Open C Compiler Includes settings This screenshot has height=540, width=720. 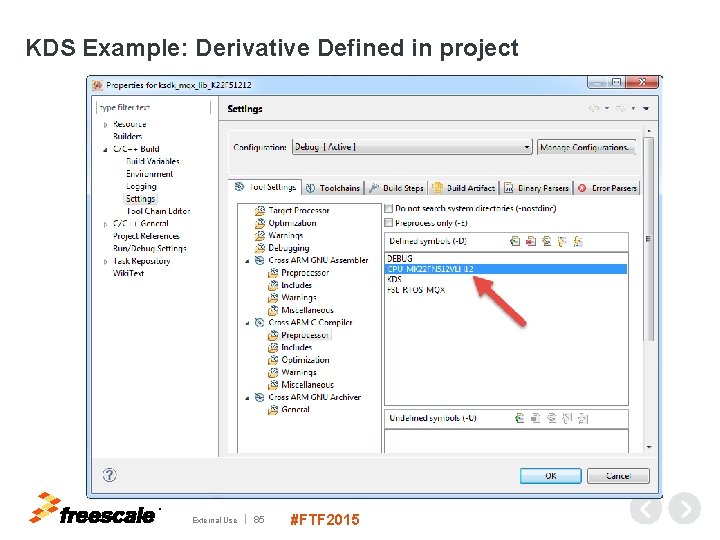[290, 347]
